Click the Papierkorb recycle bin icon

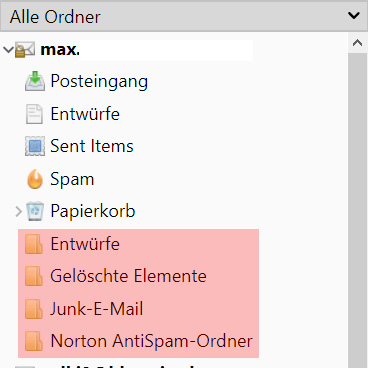[35, 211]
